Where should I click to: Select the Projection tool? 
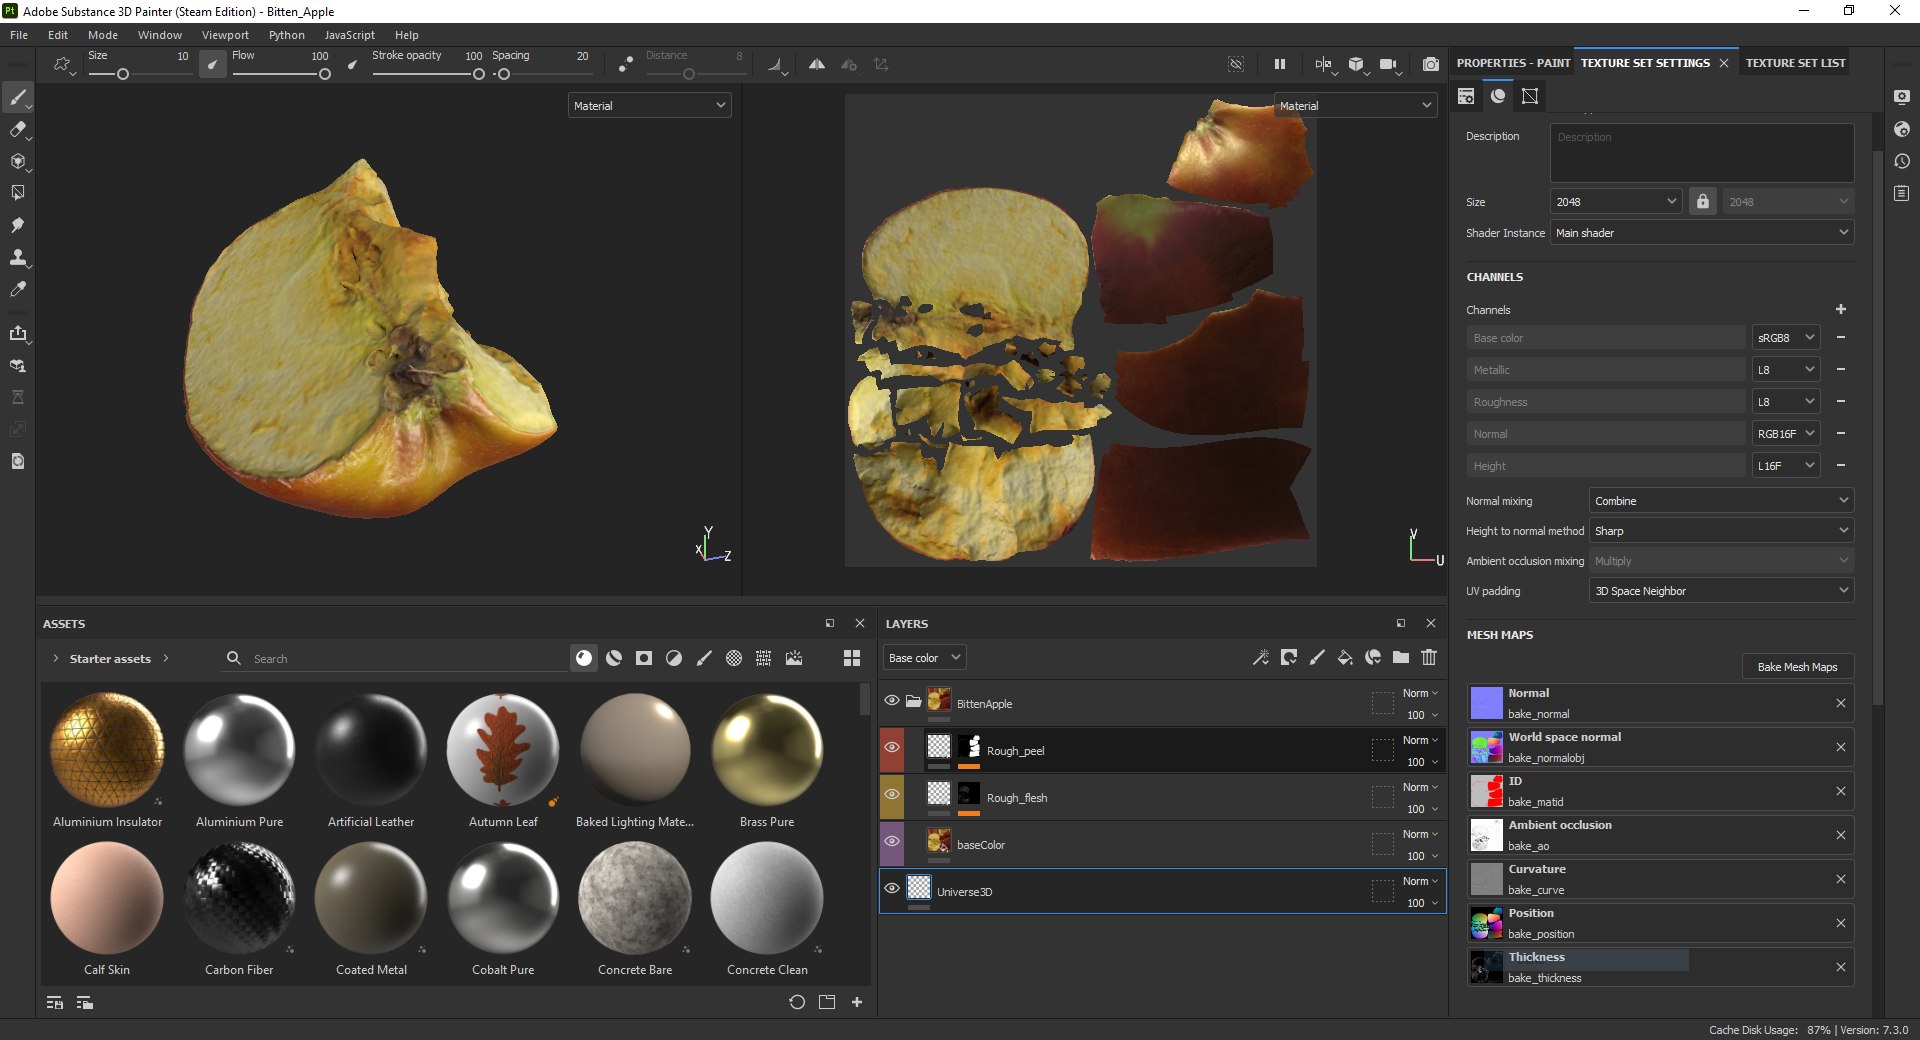pyautogui.click(x=18, y=161)
